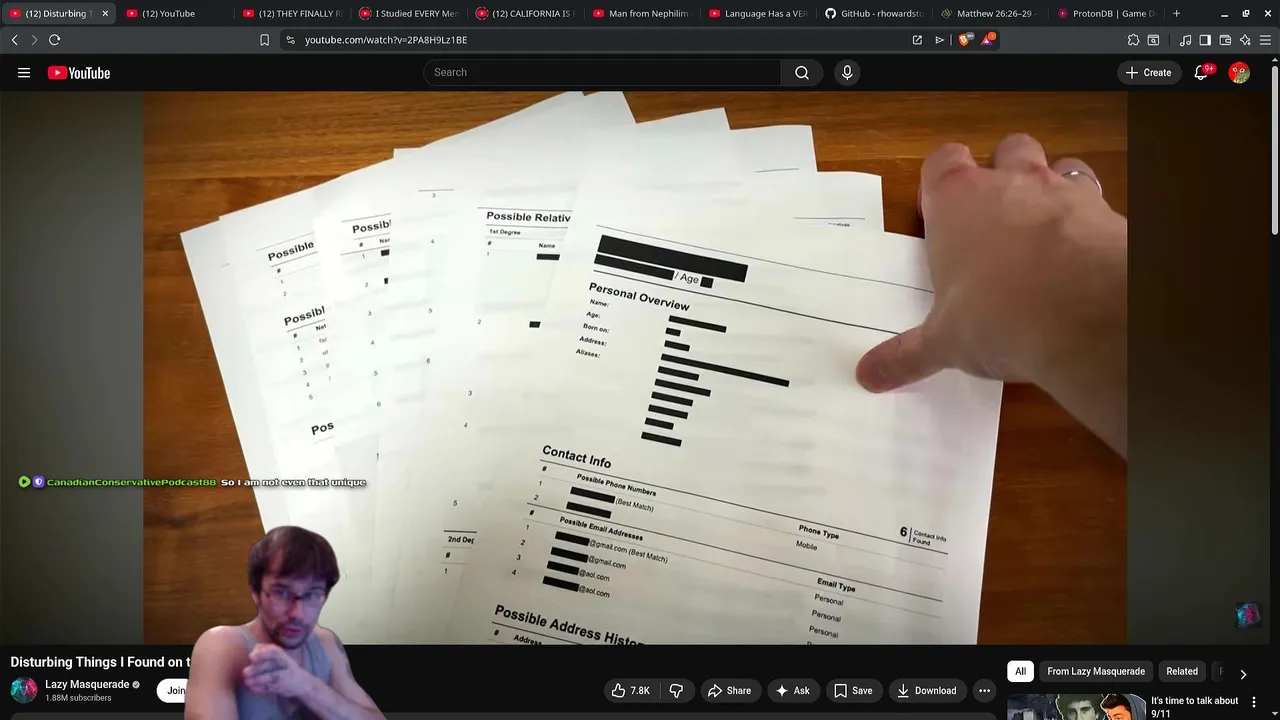Viewport: 1280px width, 720px height.
Task: Download the video
Action: pos(926,691)
